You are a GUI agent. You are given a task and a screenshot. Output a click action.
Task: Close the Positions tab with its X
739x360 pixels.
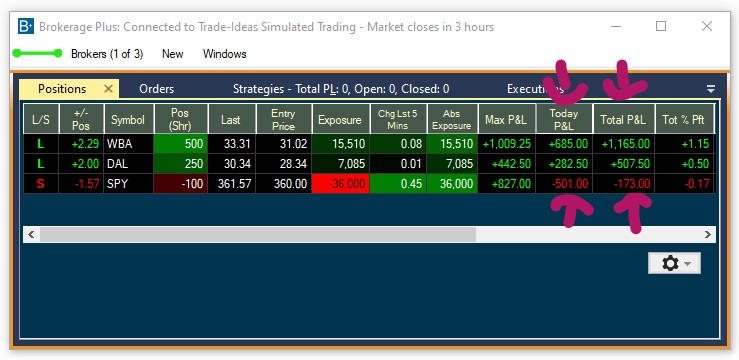(108, 89)
